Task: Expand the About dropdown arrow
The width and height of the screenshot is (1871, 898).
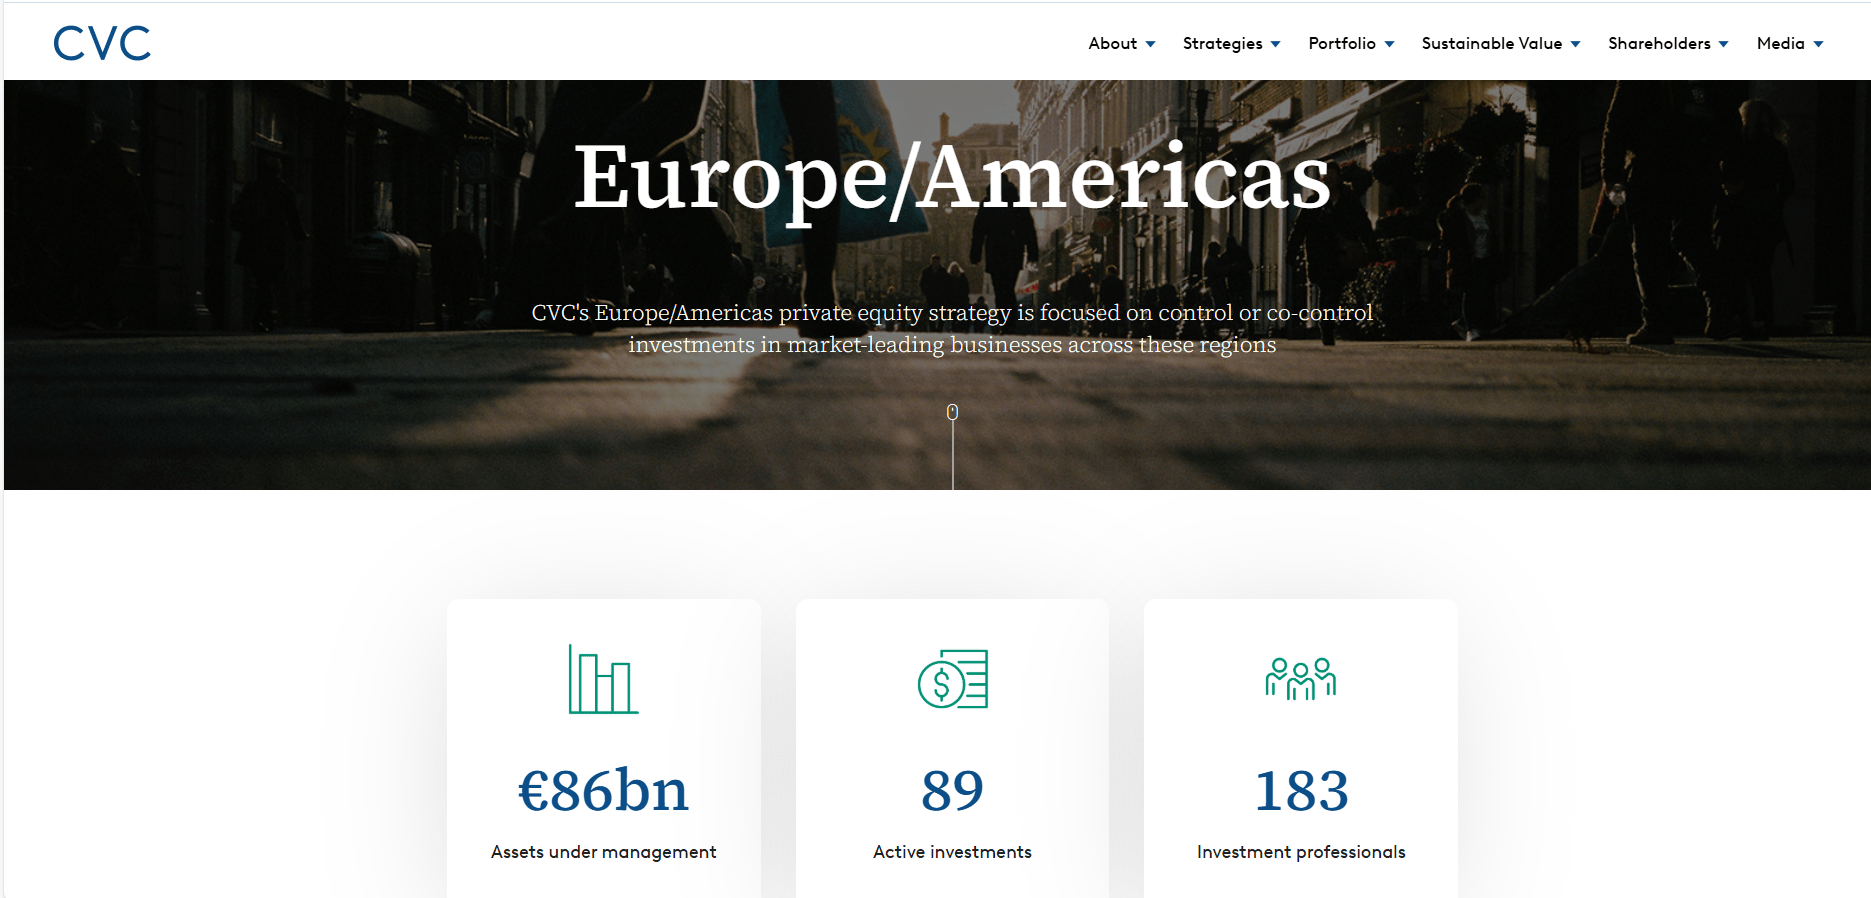Action: (1151, 44)
